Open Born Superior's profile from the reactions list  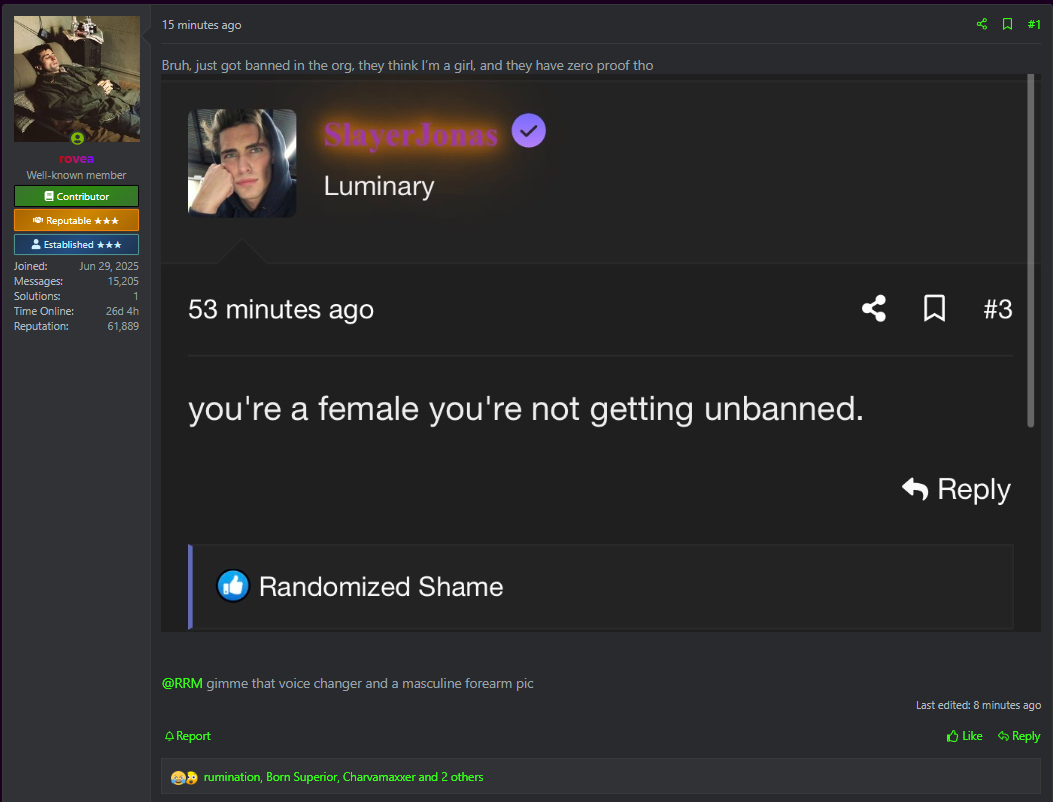[x=302, y=777]
